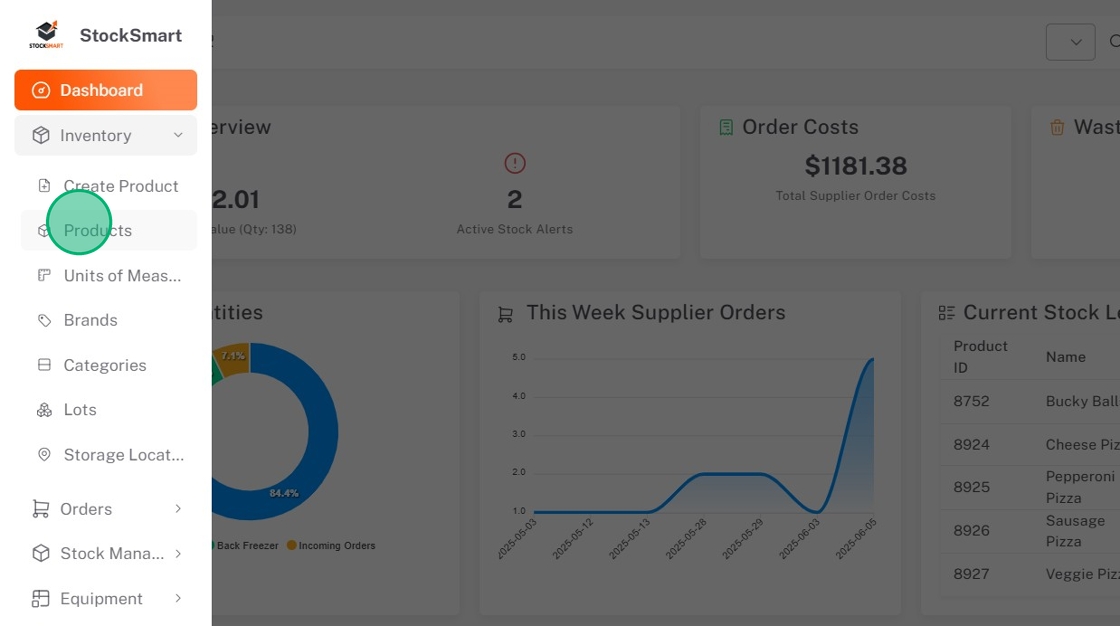Image resolution: width=1120 pixels, height=626 pixels.
Task: Collapse the Inventory section chevron
Action: pyautogui.click(x=178, y=135)
